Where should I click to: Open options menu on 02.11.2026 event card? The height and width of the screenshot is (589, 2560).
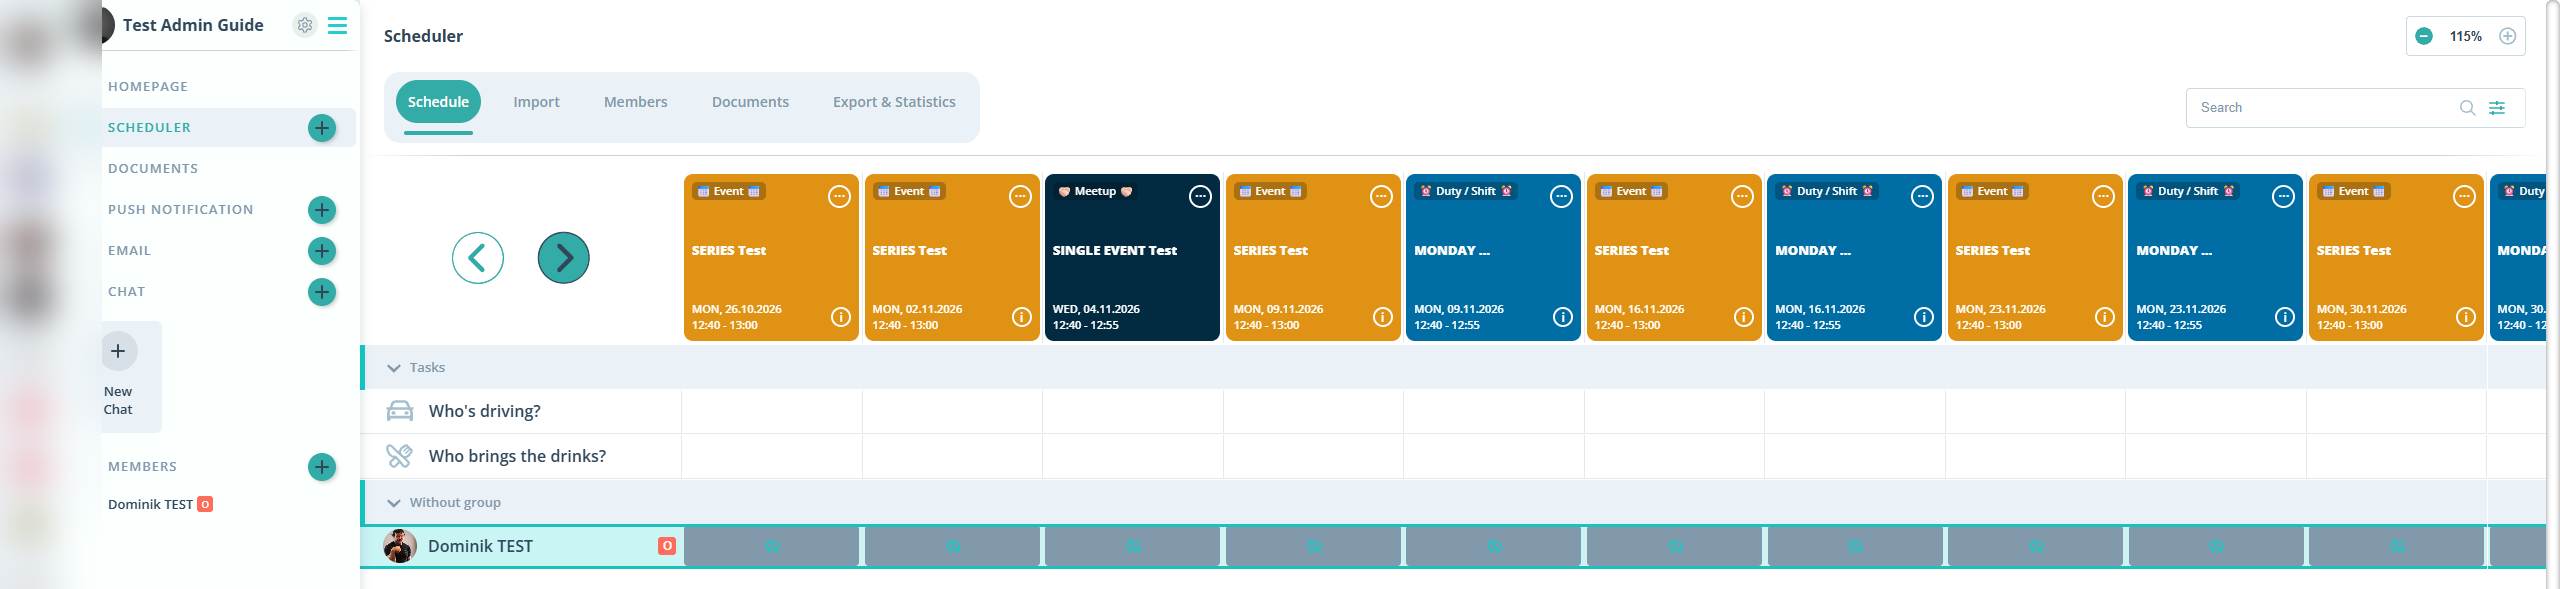(x=1020, y=197)
